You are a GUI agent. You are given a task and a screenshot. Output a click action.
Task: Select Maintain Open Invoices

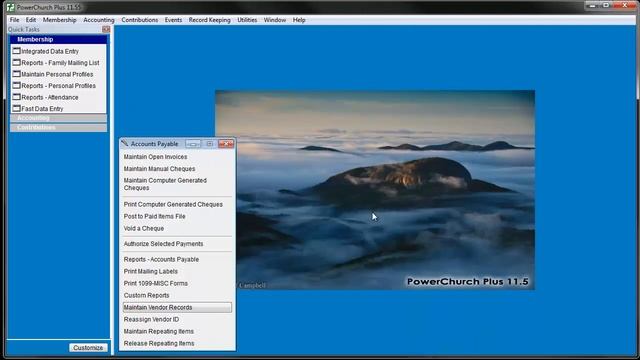156,157
